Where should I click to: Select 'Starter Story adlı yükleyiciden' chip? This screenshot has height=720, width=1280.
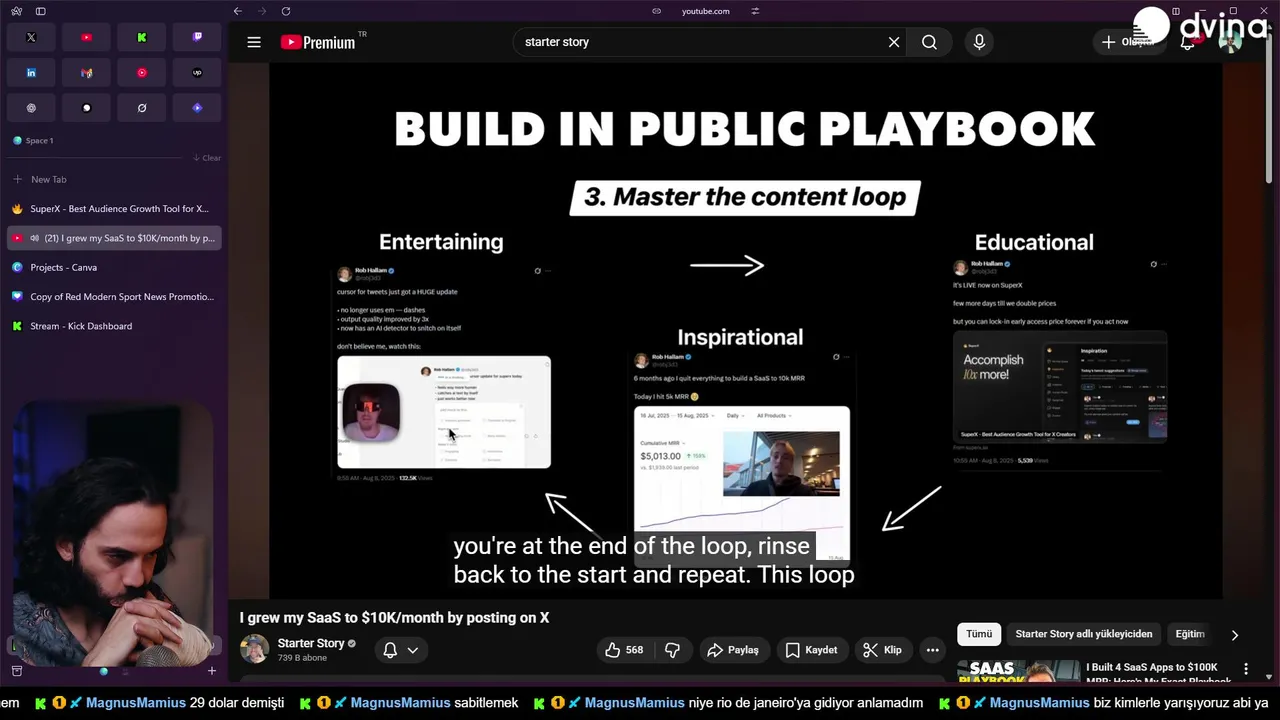(1083, 634)
